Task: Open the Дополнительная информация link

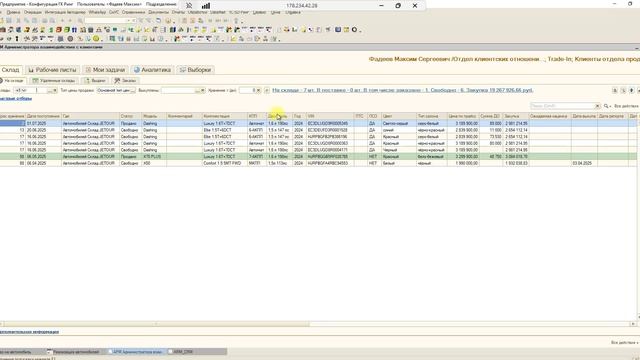Action: pyautogui.click(x=29, y=332)
